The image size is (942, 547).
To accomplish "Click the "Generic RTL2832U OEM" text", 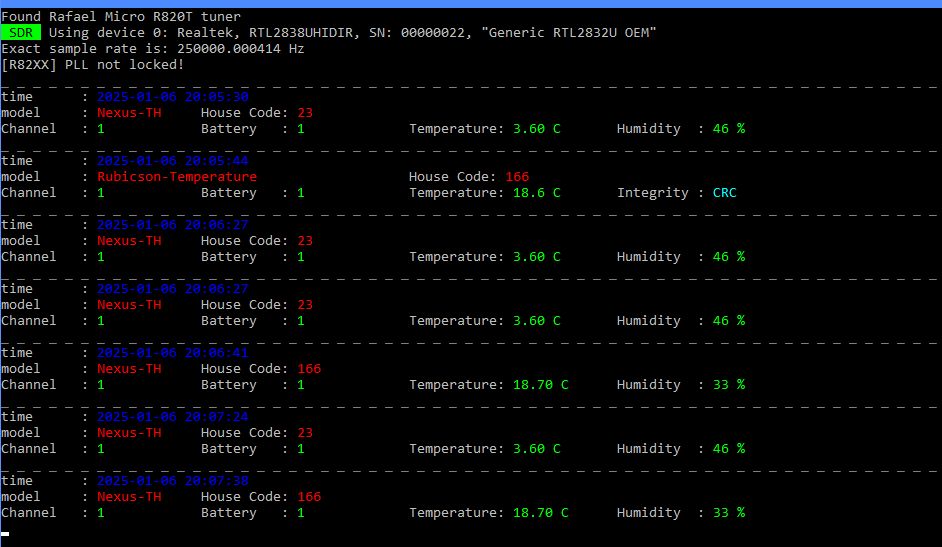I will [x=569, y=33].
